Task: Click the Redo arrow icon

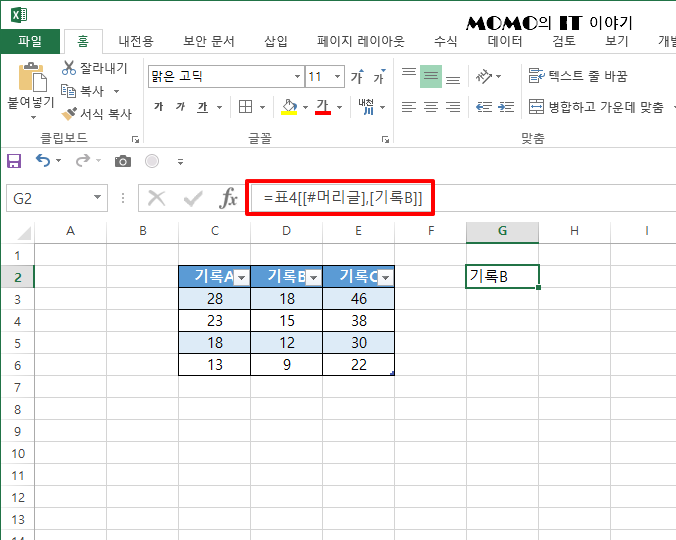Action: tap(83, 161)
